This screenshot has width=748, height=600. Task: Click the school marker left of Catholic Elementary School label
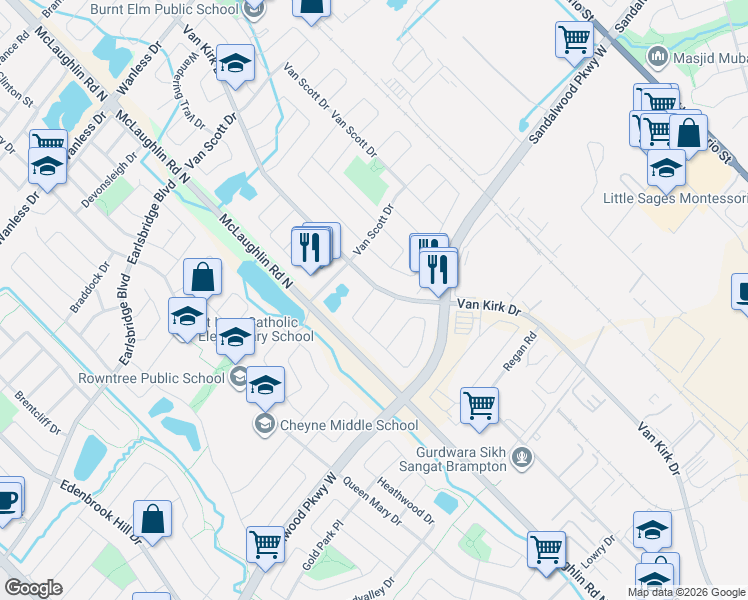click(187, 319)
